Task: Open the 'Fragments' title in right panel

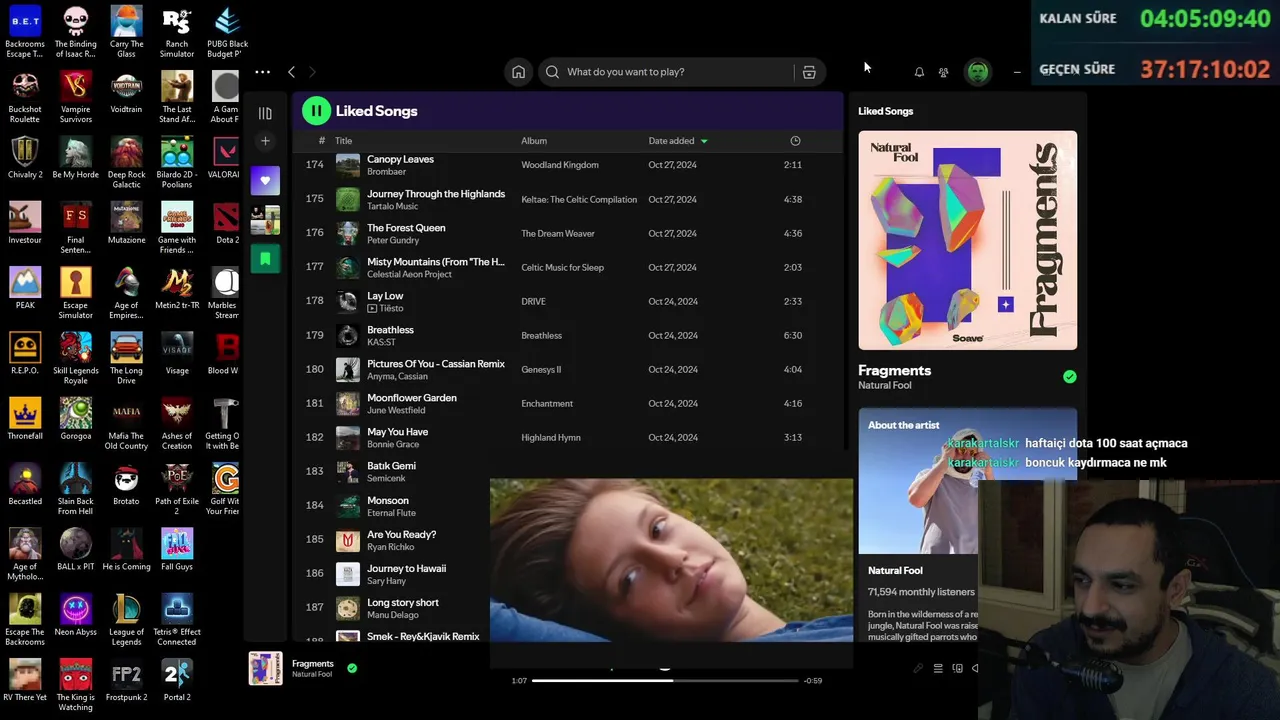Action: pyautogui.click(x=894, y=370)
